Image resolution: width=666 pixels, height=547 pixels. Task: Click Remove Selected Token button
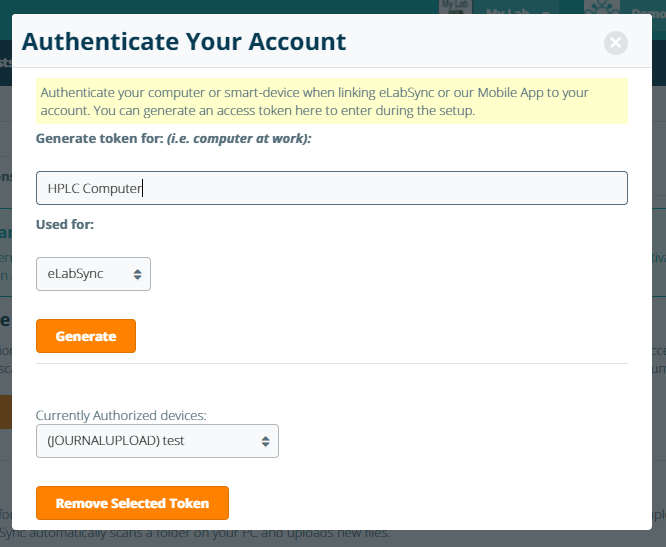[x=132, y=503]
